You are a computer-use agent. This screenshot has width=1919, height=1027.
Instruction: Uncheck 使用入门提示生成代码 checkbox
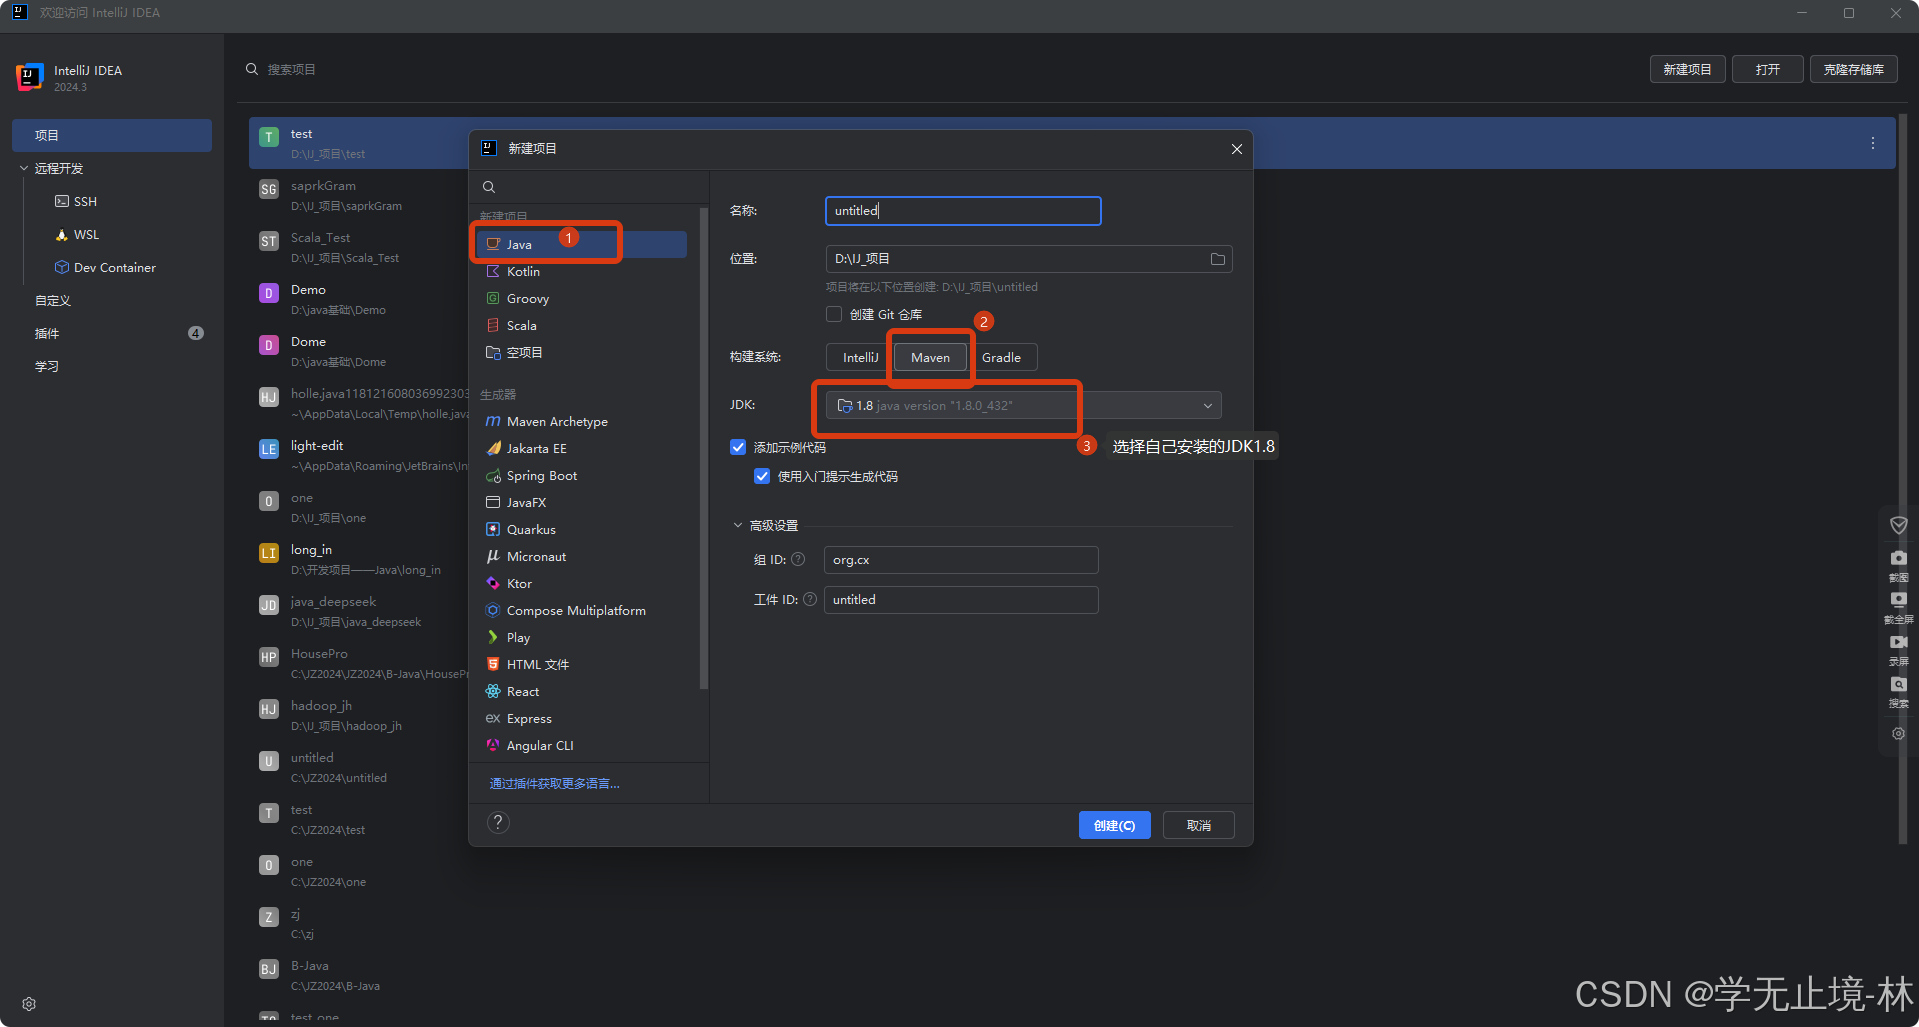[x=762, y=476]
